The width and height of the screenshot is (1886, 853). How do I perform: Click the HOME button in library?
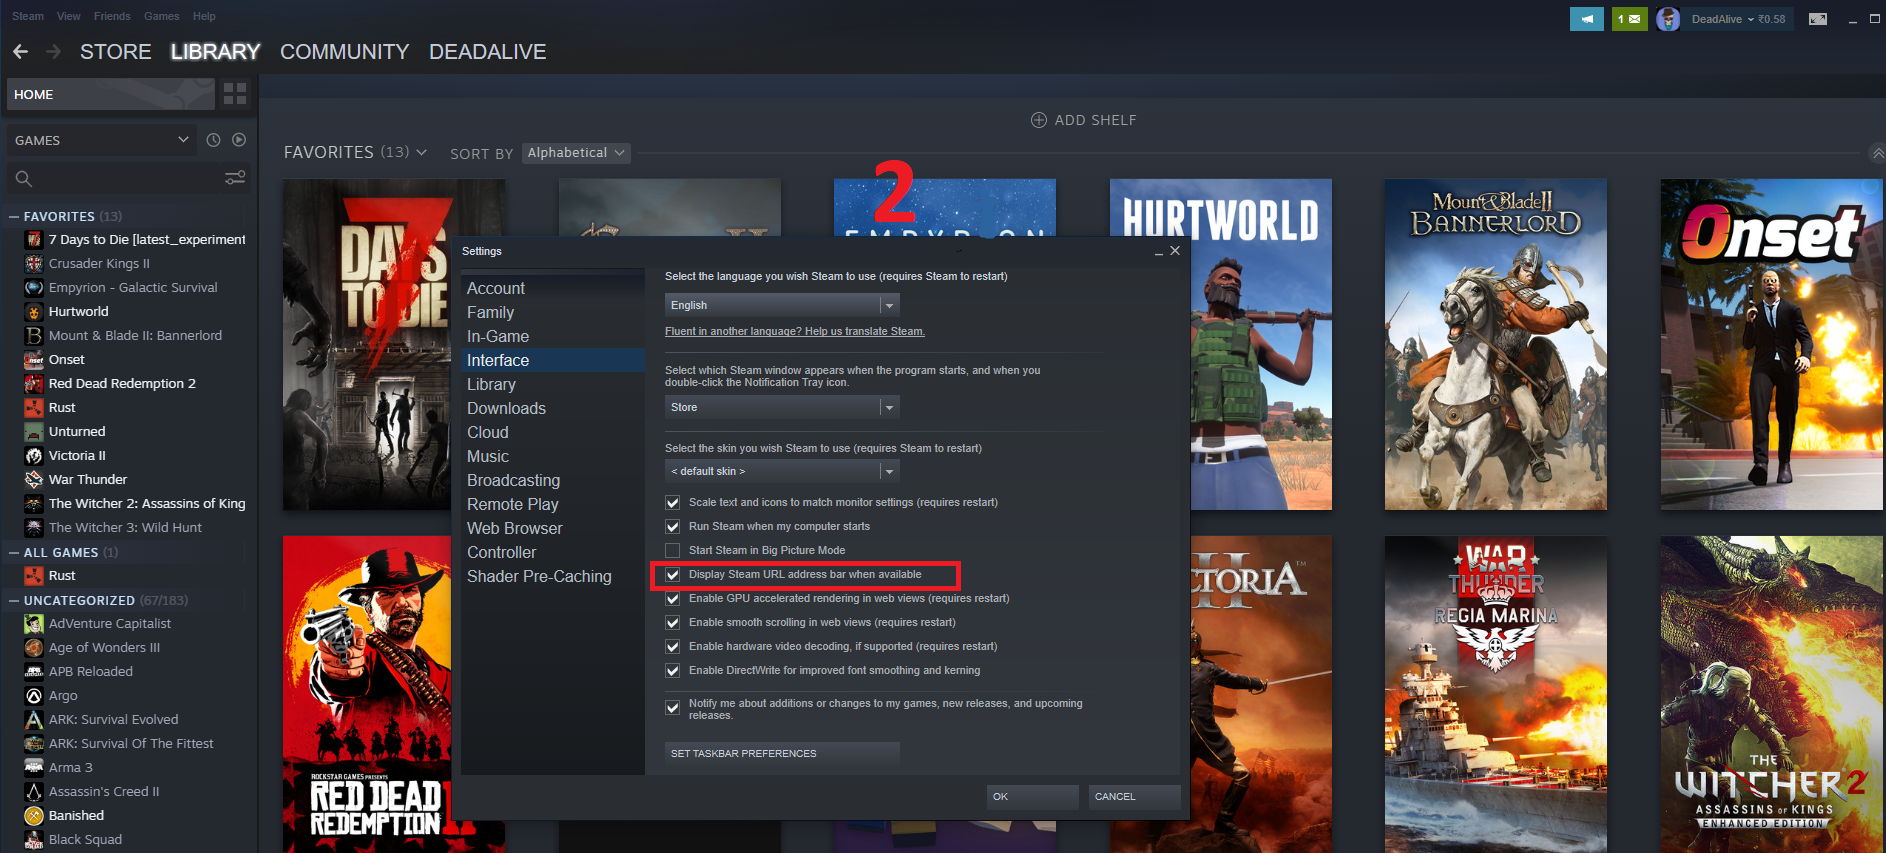111,94
